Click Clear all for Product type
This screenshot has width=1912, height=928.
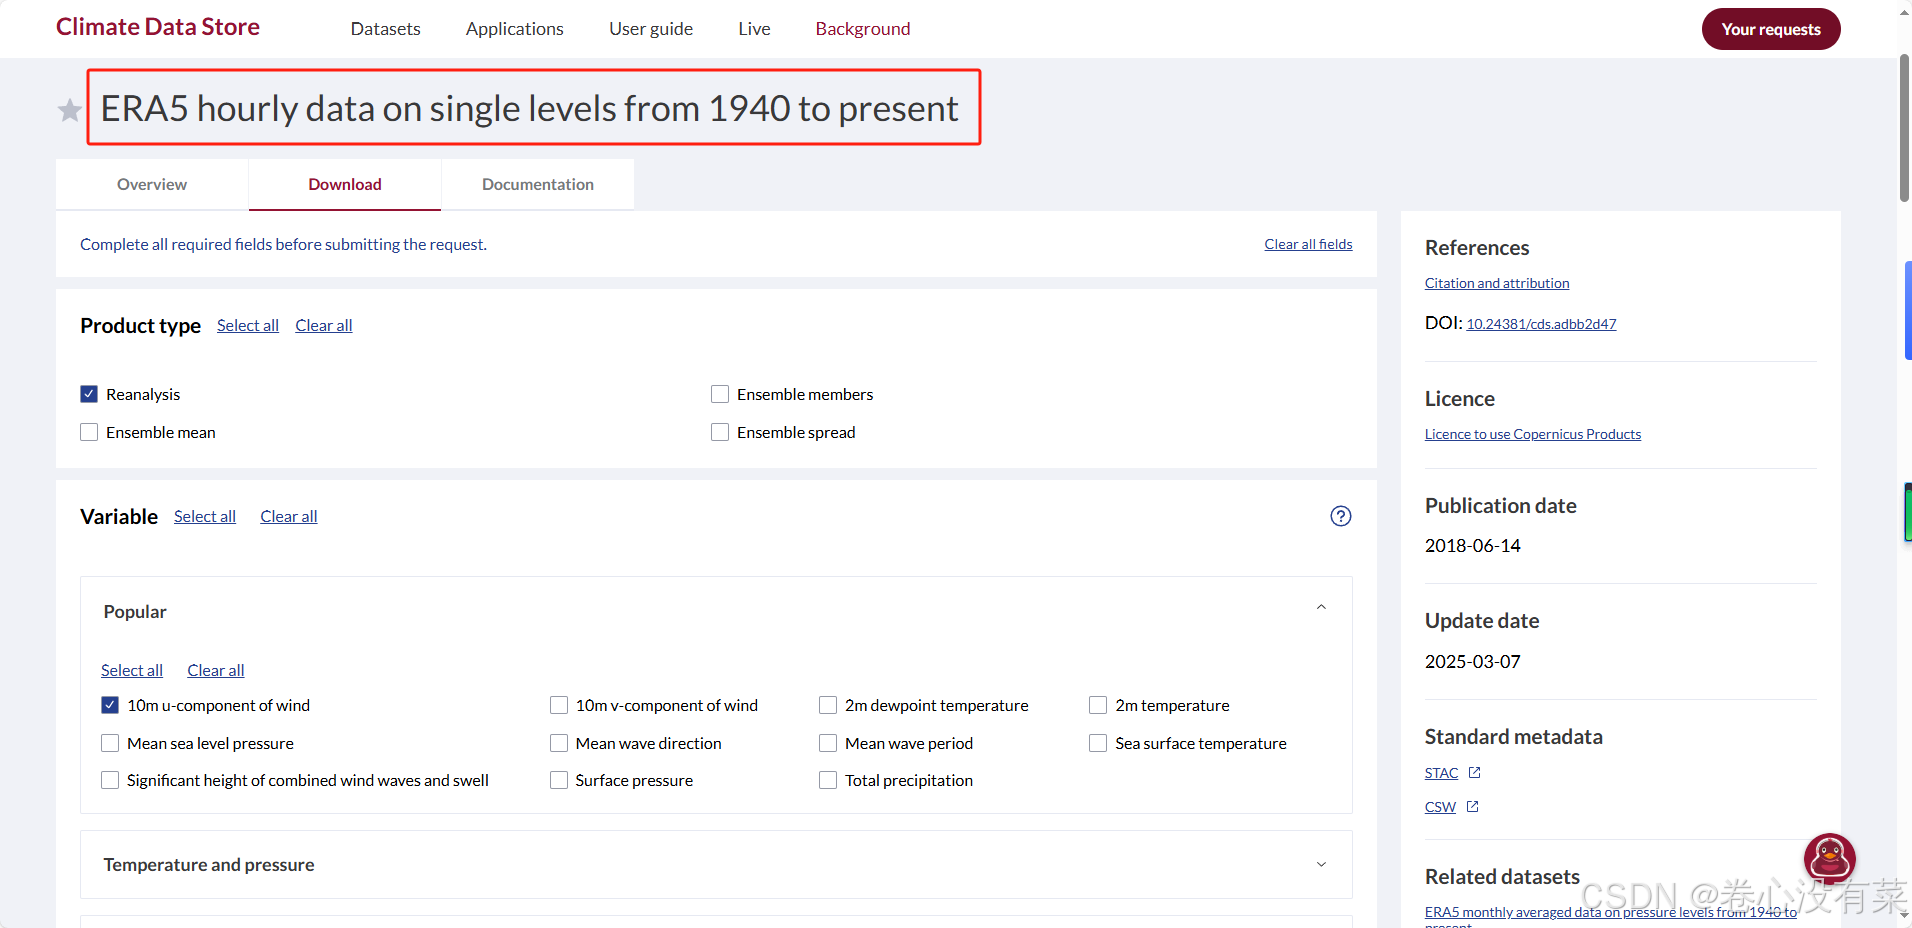click(x=324, y=325)
